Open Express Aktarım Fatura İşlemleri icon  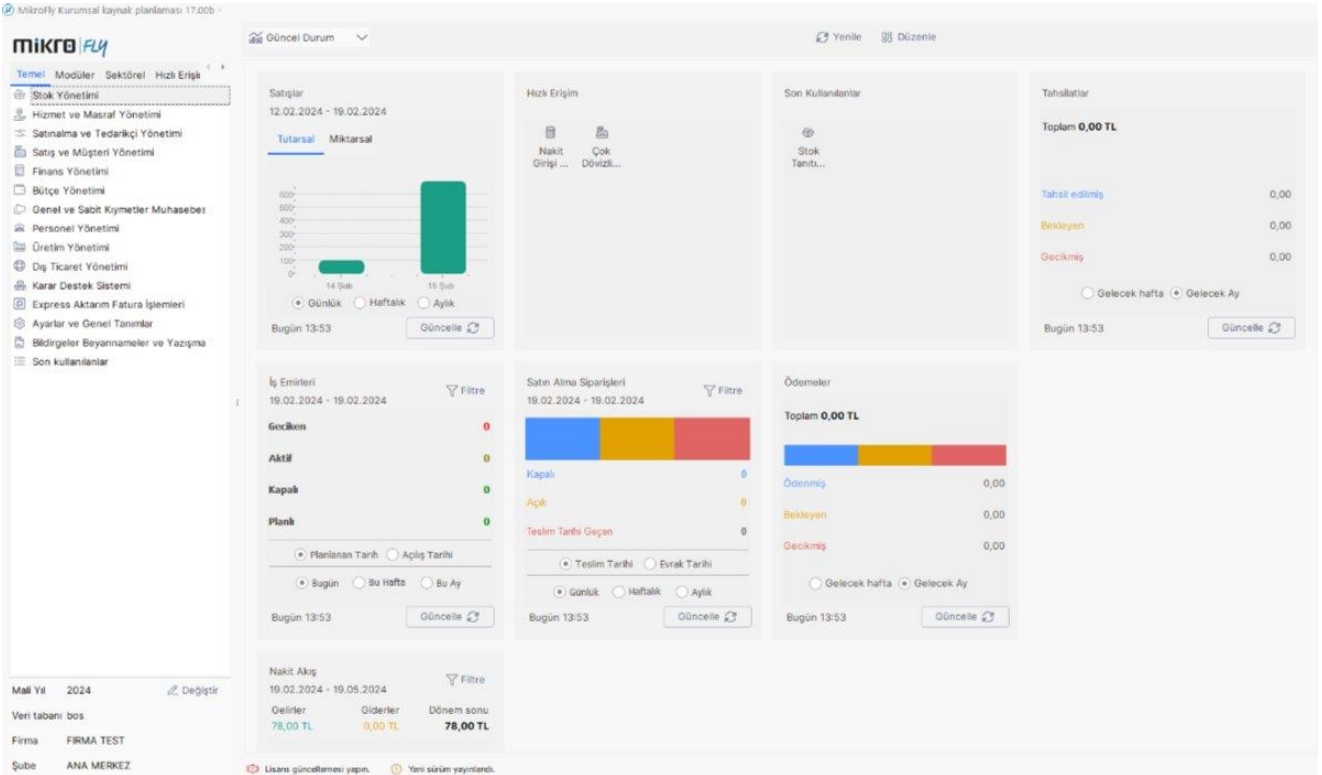pos(20,305)
